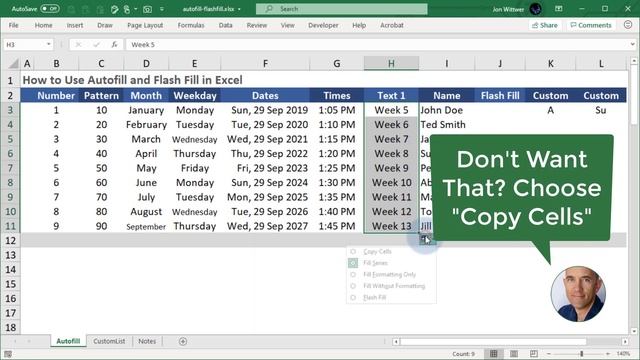Switch to the Home ribbon tab
Viewport: 640px width, 360px height.
pyautogui.click(x=43, y=25)
